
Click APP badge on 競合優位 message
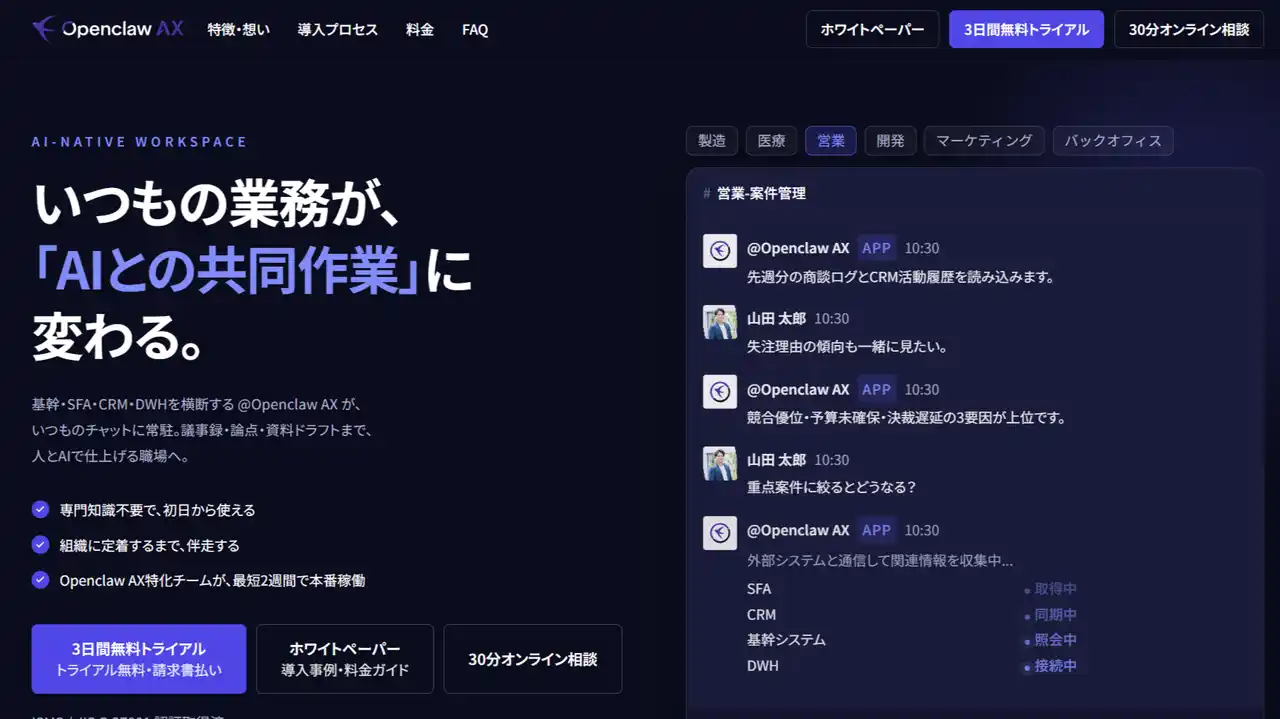[x=876, y=389]
